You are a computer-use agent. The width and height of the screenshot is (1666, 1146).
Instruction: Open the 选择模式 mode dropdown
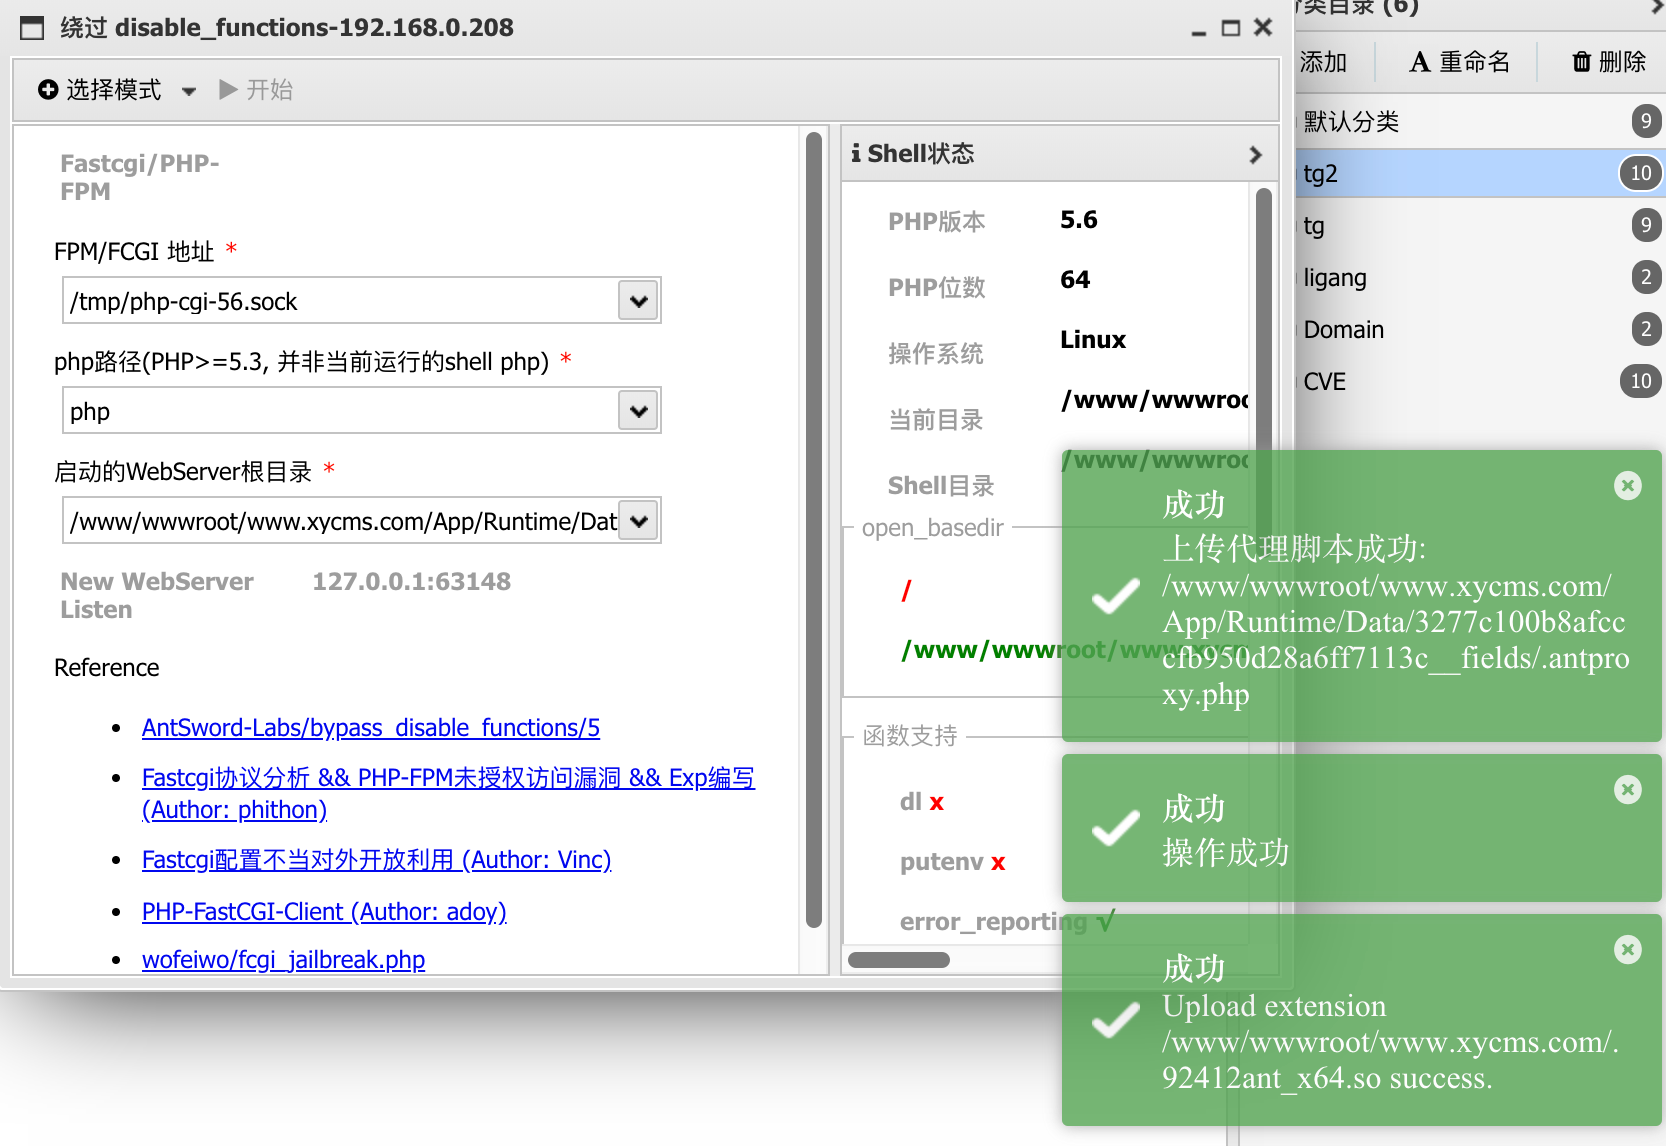point(116,90)
